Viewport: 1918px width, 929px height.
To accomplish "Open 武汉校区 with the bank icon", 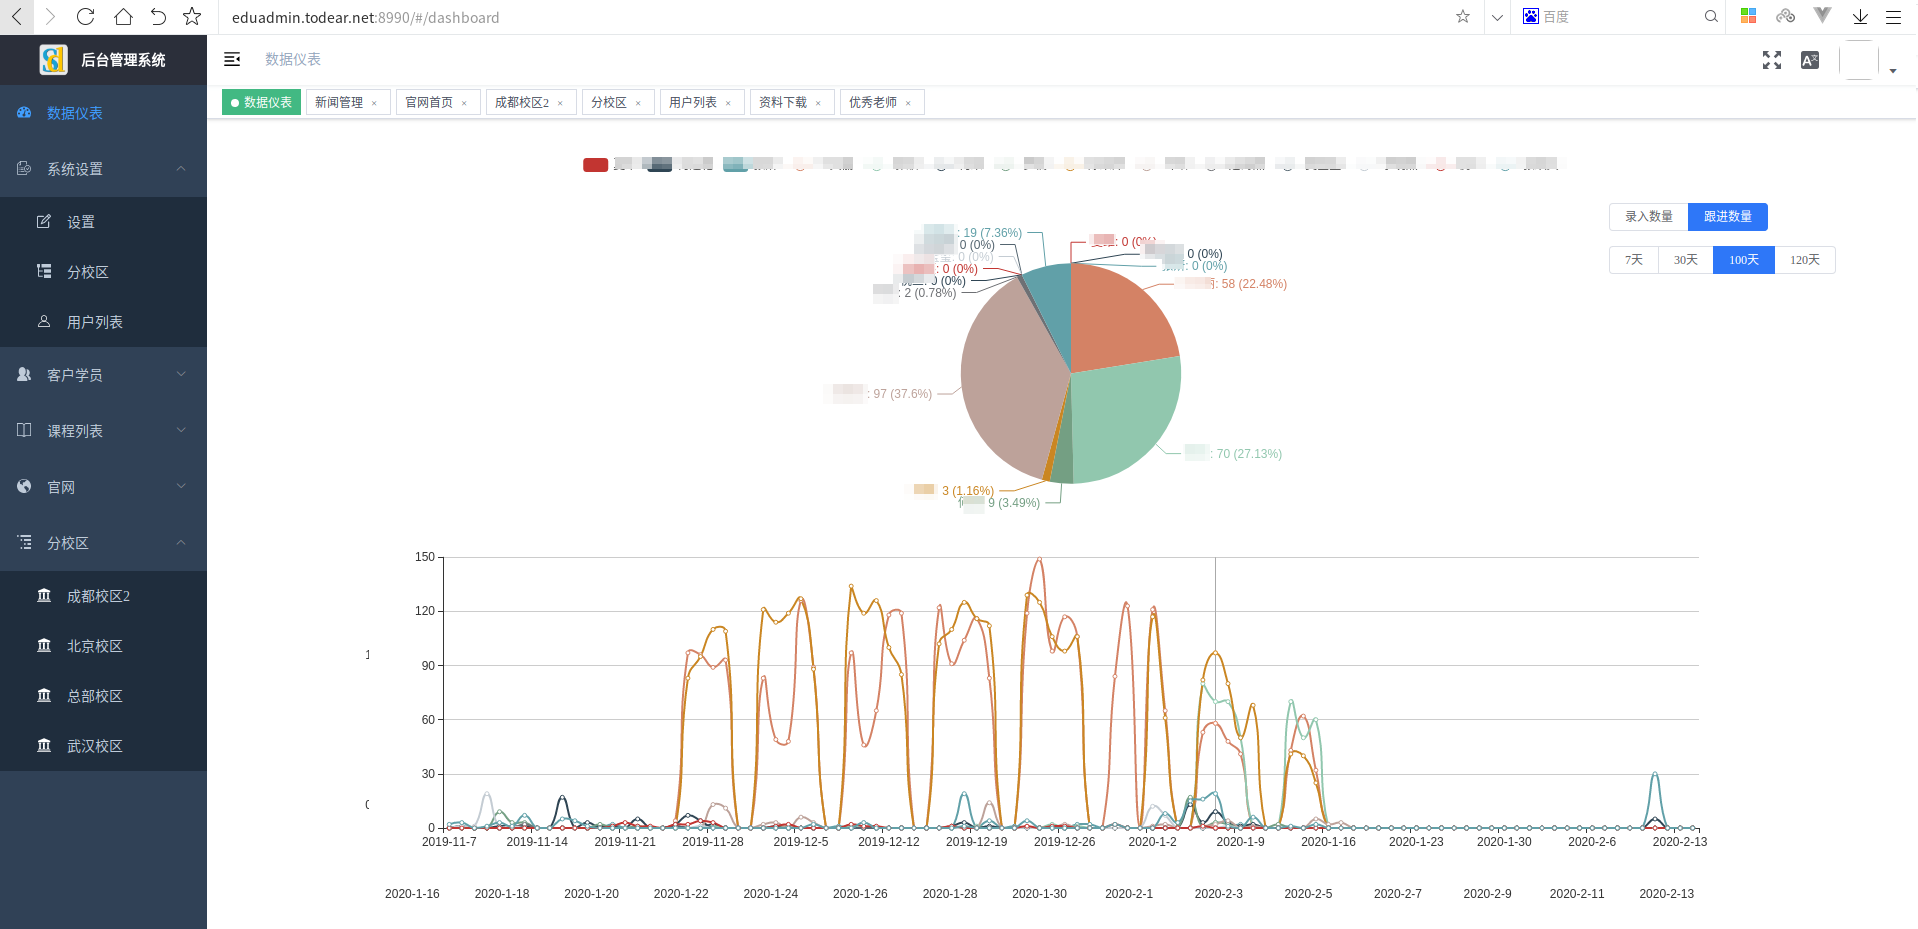I will [x=103, y=746].
